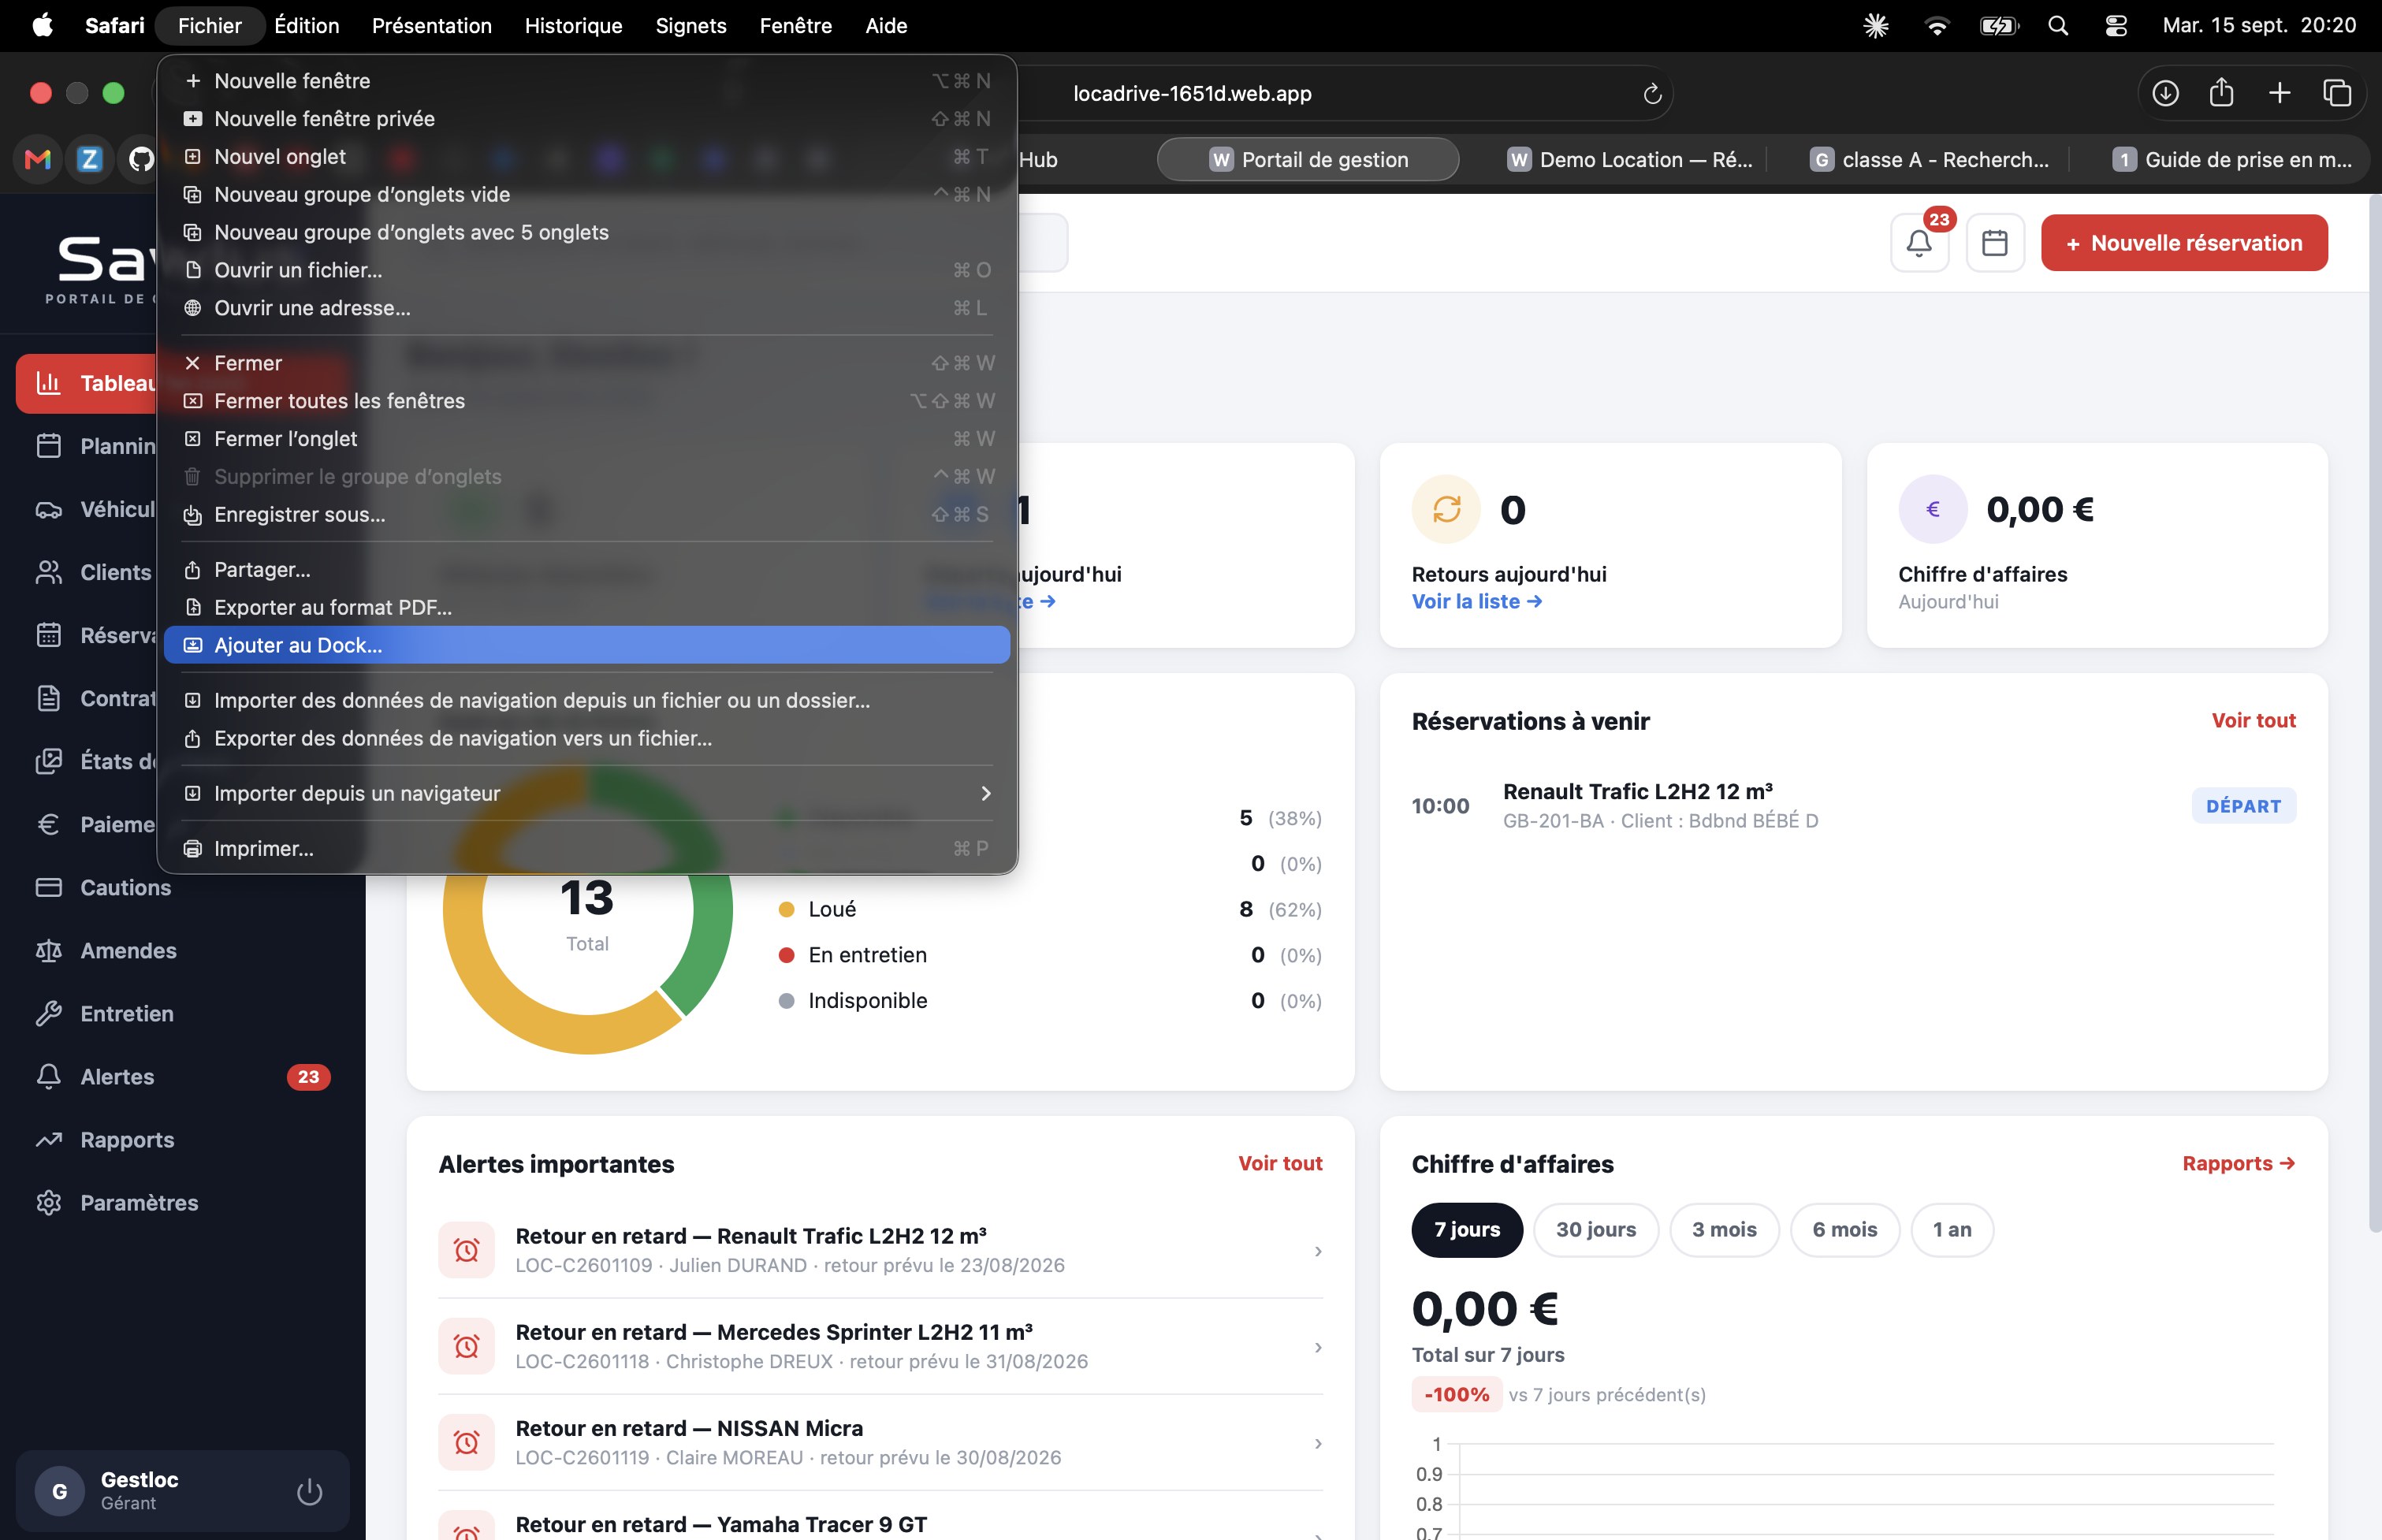Click the logout power icon near Gestloc
Screen dimensions: 2382x1540
309,1491
